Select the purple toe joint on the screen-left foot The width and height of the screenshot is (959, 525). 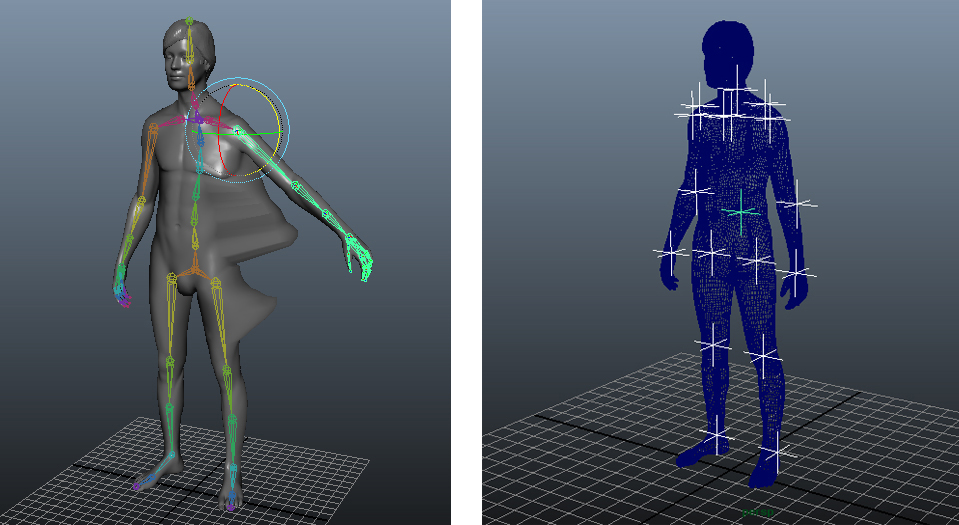[136, 487]
